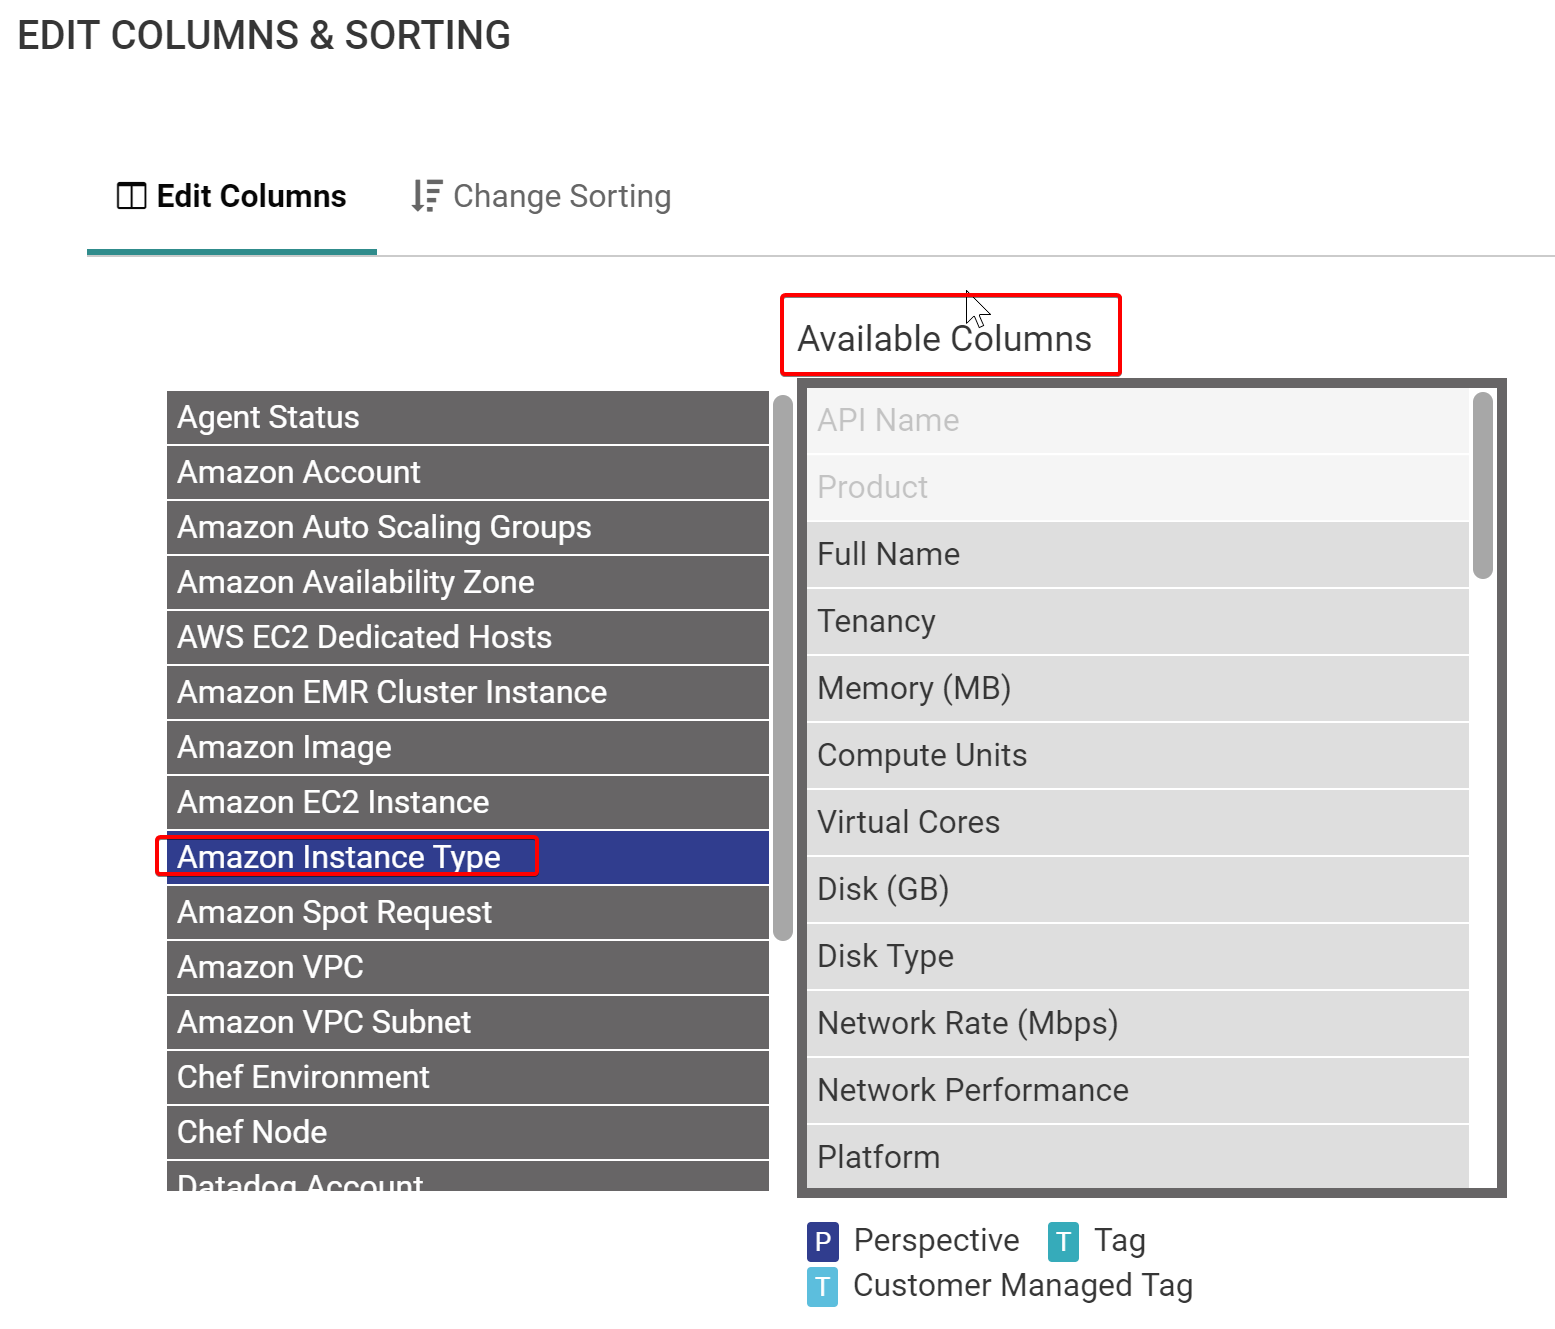Click the Change Sorting sort icon

426,196
